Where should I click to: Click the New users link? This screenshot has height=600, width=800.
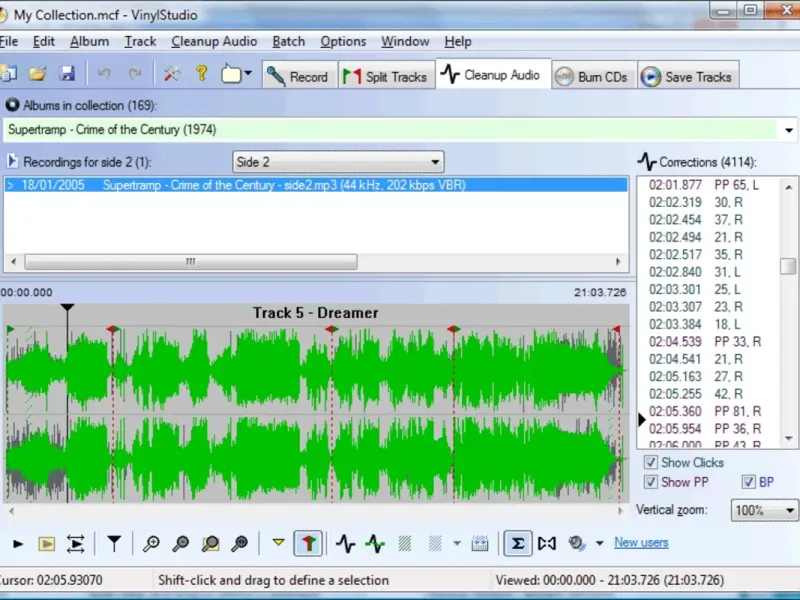(641, 543)
